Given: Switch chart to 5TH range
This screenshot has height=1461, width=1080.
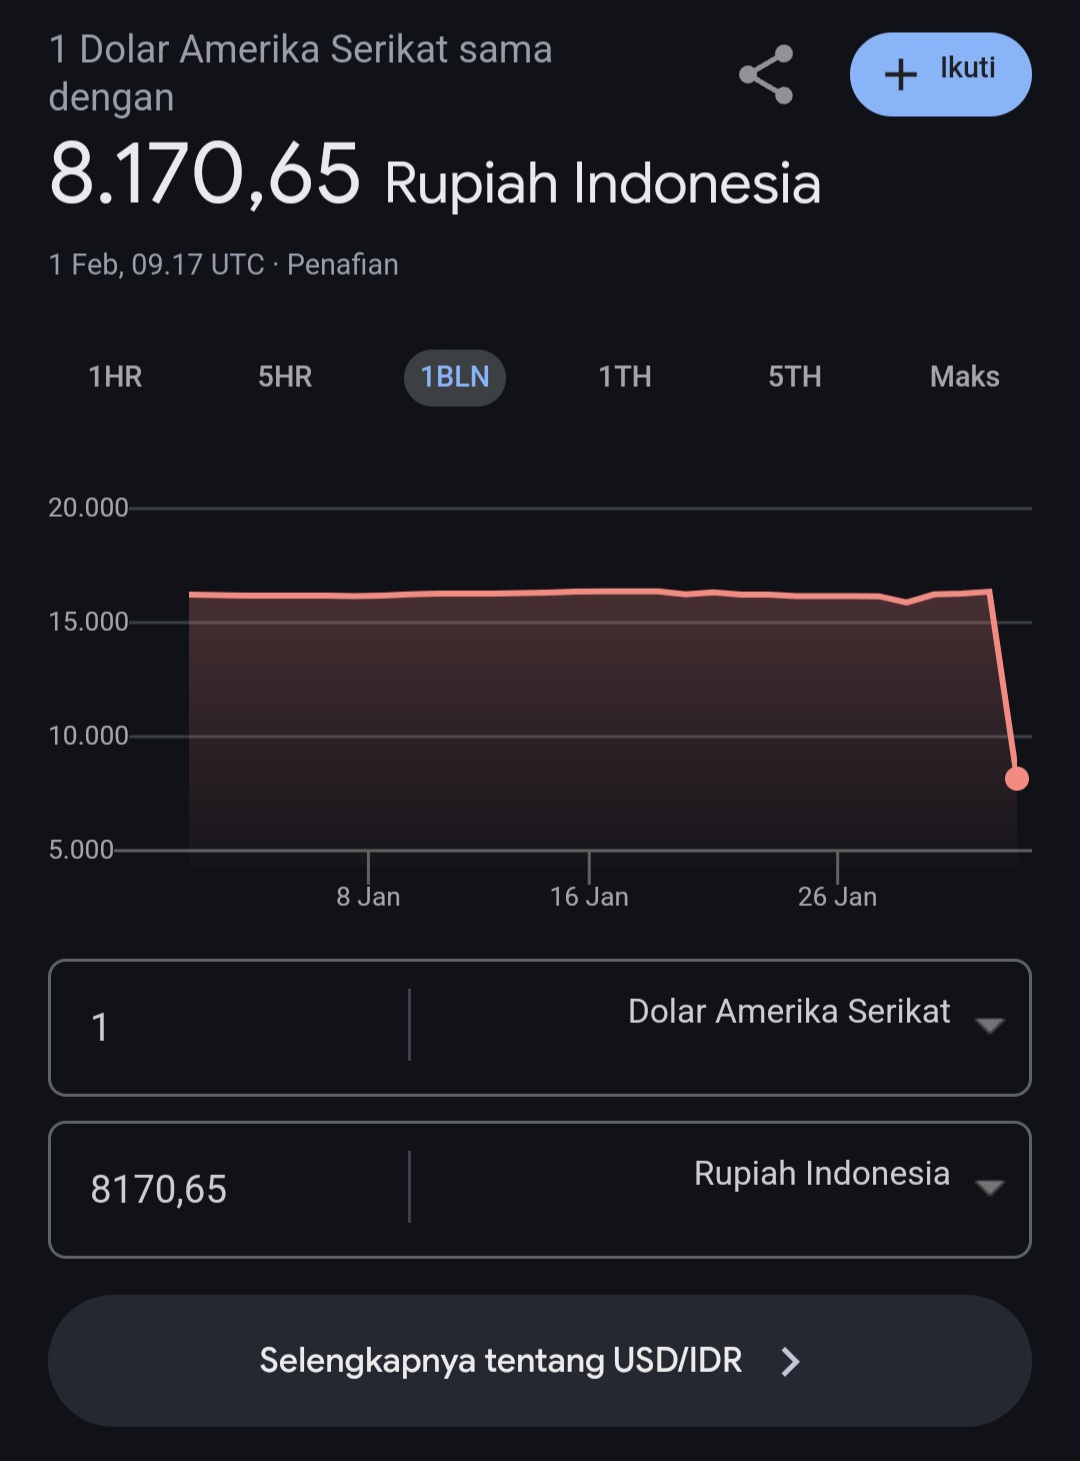Looking at the screenshot, I should pyautogui.click(x=795, y=377).
